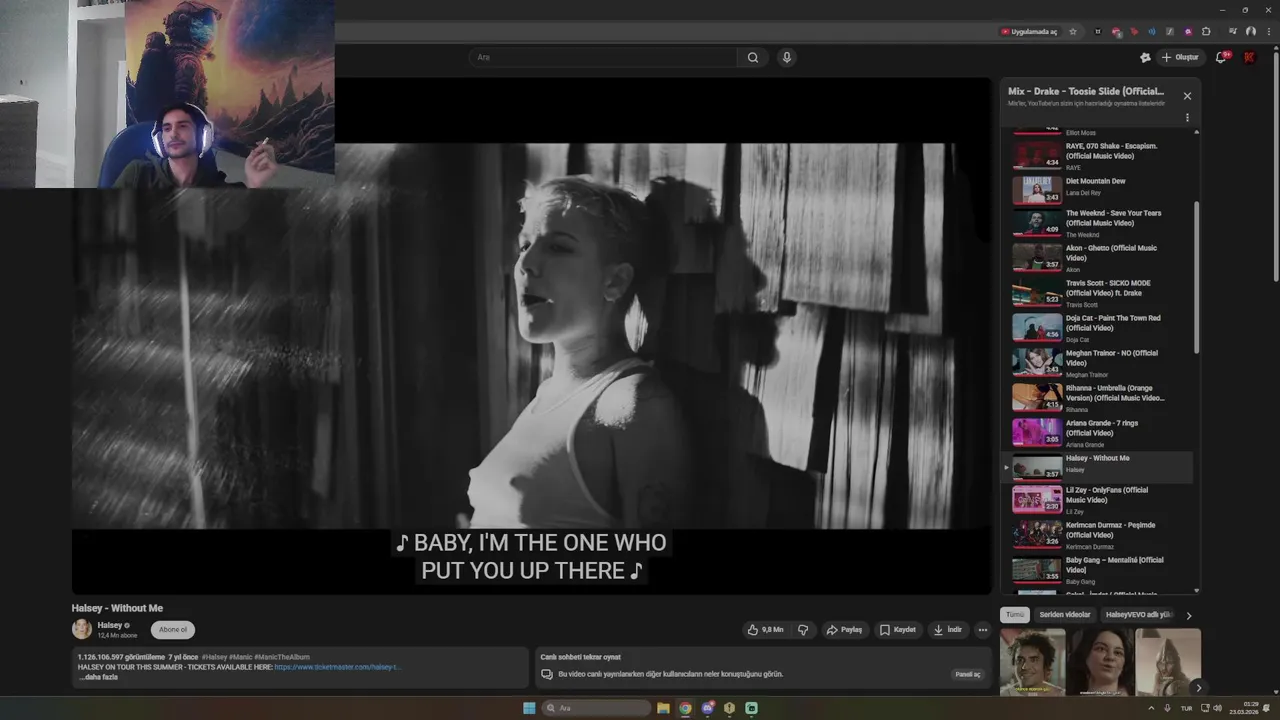Screen dimensions: 1280x720
Task: Open chat replay with 'Paneli aç'
Action: 968,674
